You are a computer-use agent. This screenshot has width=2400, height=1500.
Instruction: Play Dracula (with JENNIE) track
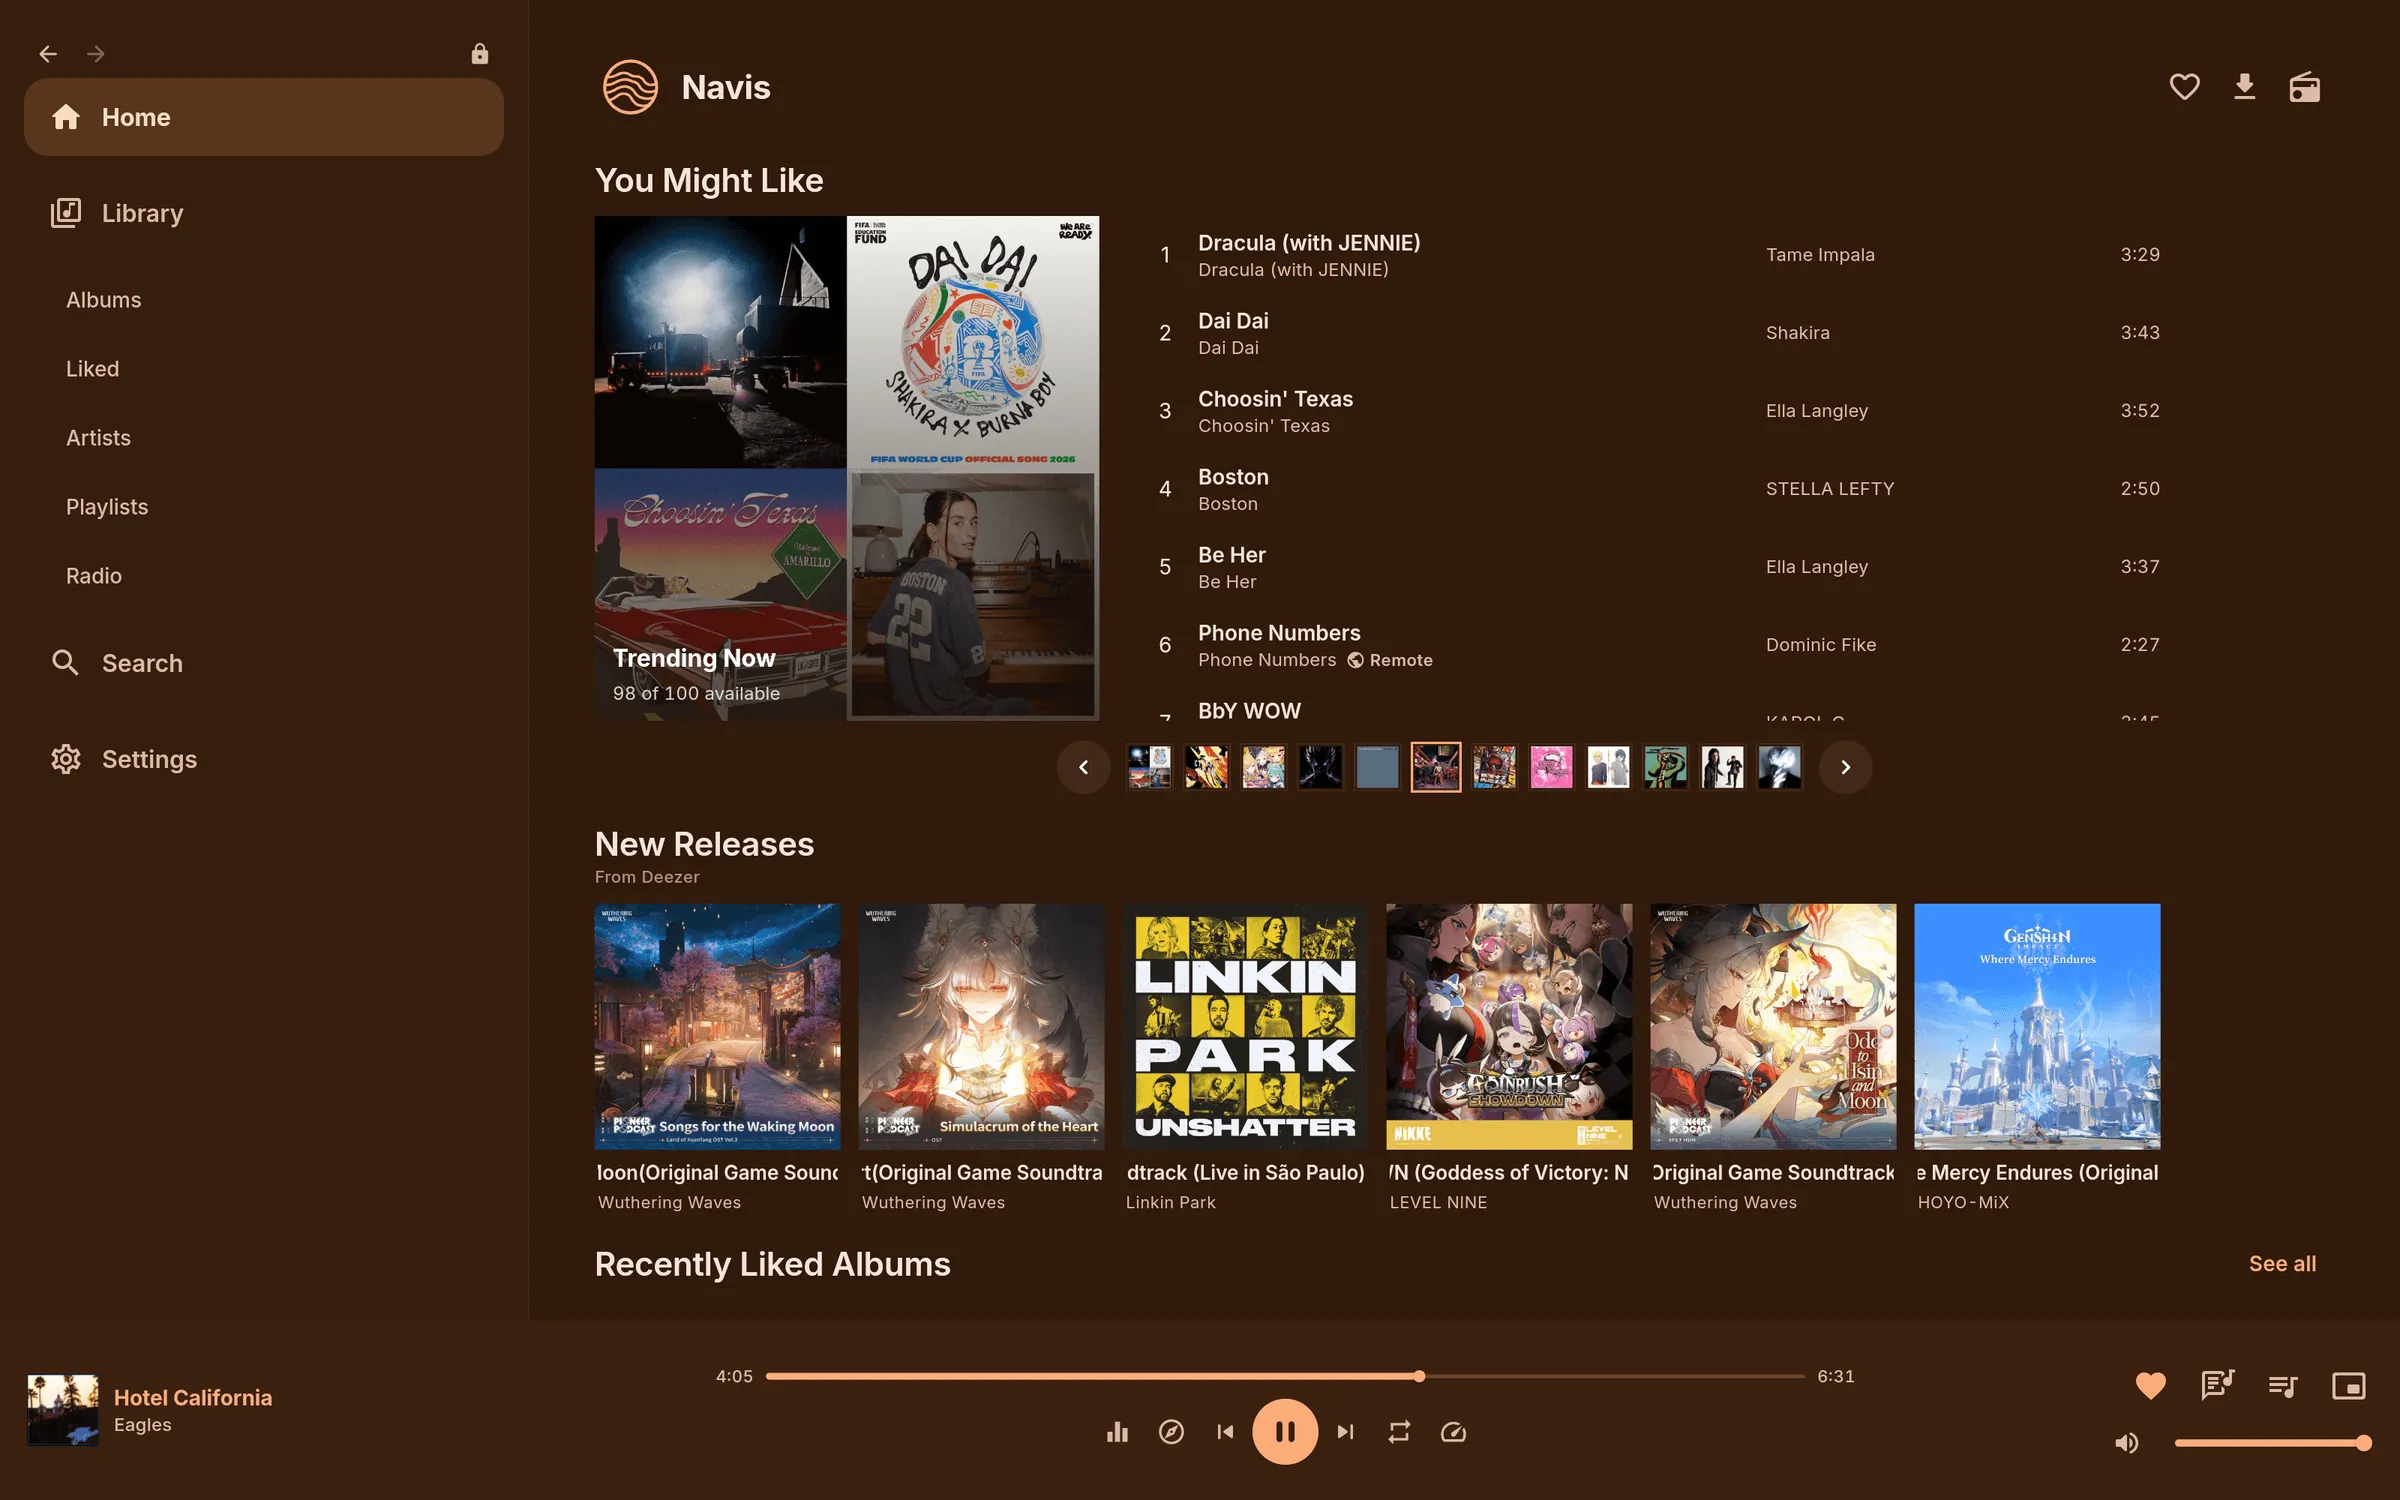coord(1660,255)
